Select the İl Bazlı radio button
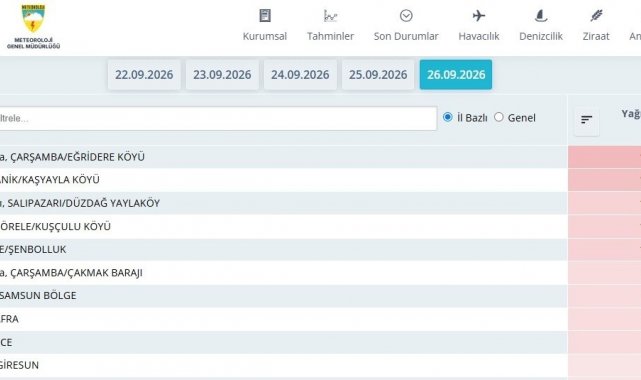Image resolution: width=641 pixels, height=380 pixels. [448, 117]
